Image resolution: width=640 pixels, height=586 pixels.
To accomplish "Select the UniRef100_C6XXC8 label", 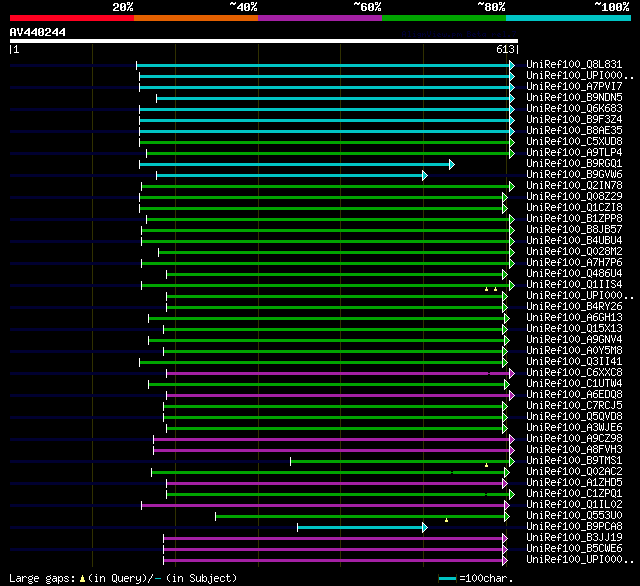I will click(574, 373).
